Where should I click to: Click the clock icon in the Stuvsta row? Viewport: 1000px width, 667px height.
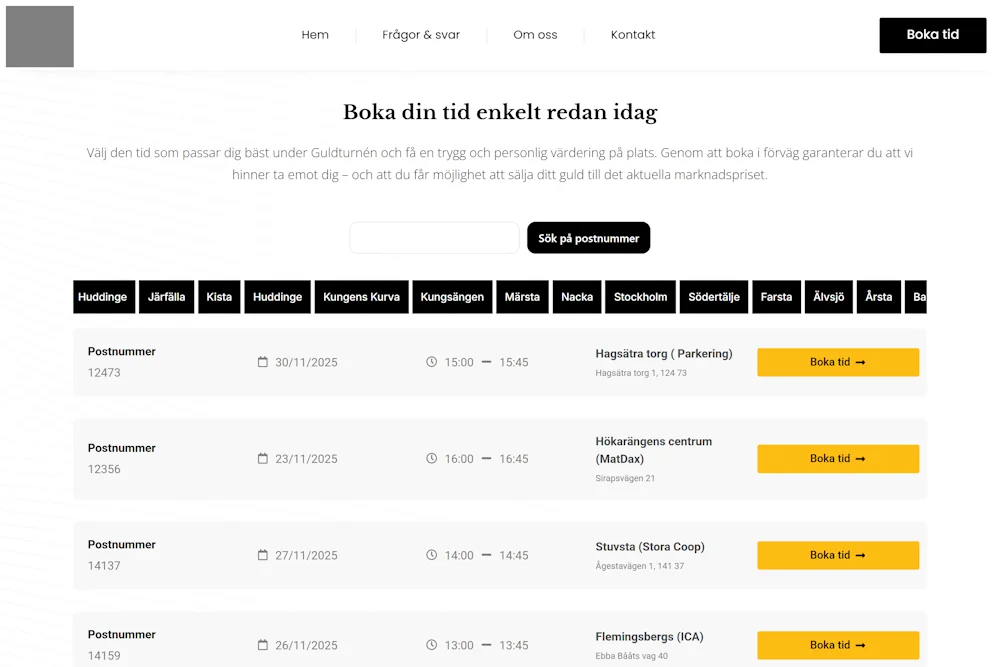[430, 555]
